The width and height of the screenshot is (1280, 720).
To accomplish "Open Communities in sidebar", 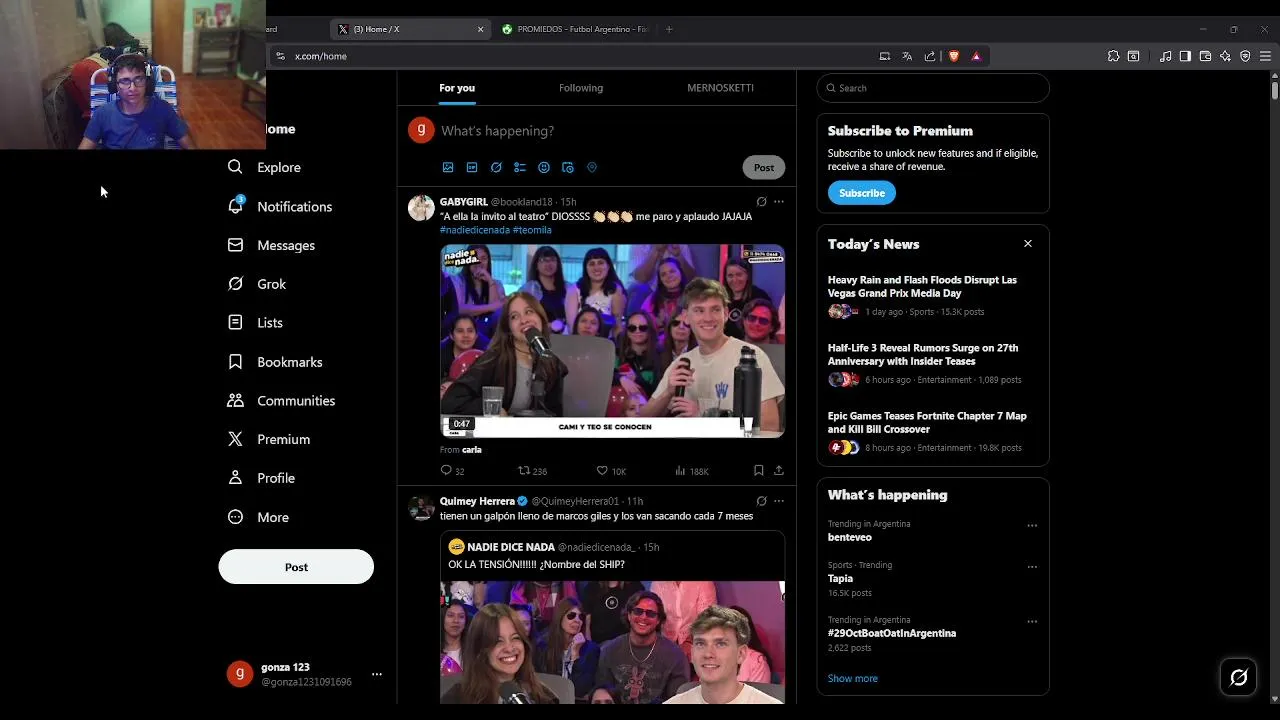I will (281, 400).
